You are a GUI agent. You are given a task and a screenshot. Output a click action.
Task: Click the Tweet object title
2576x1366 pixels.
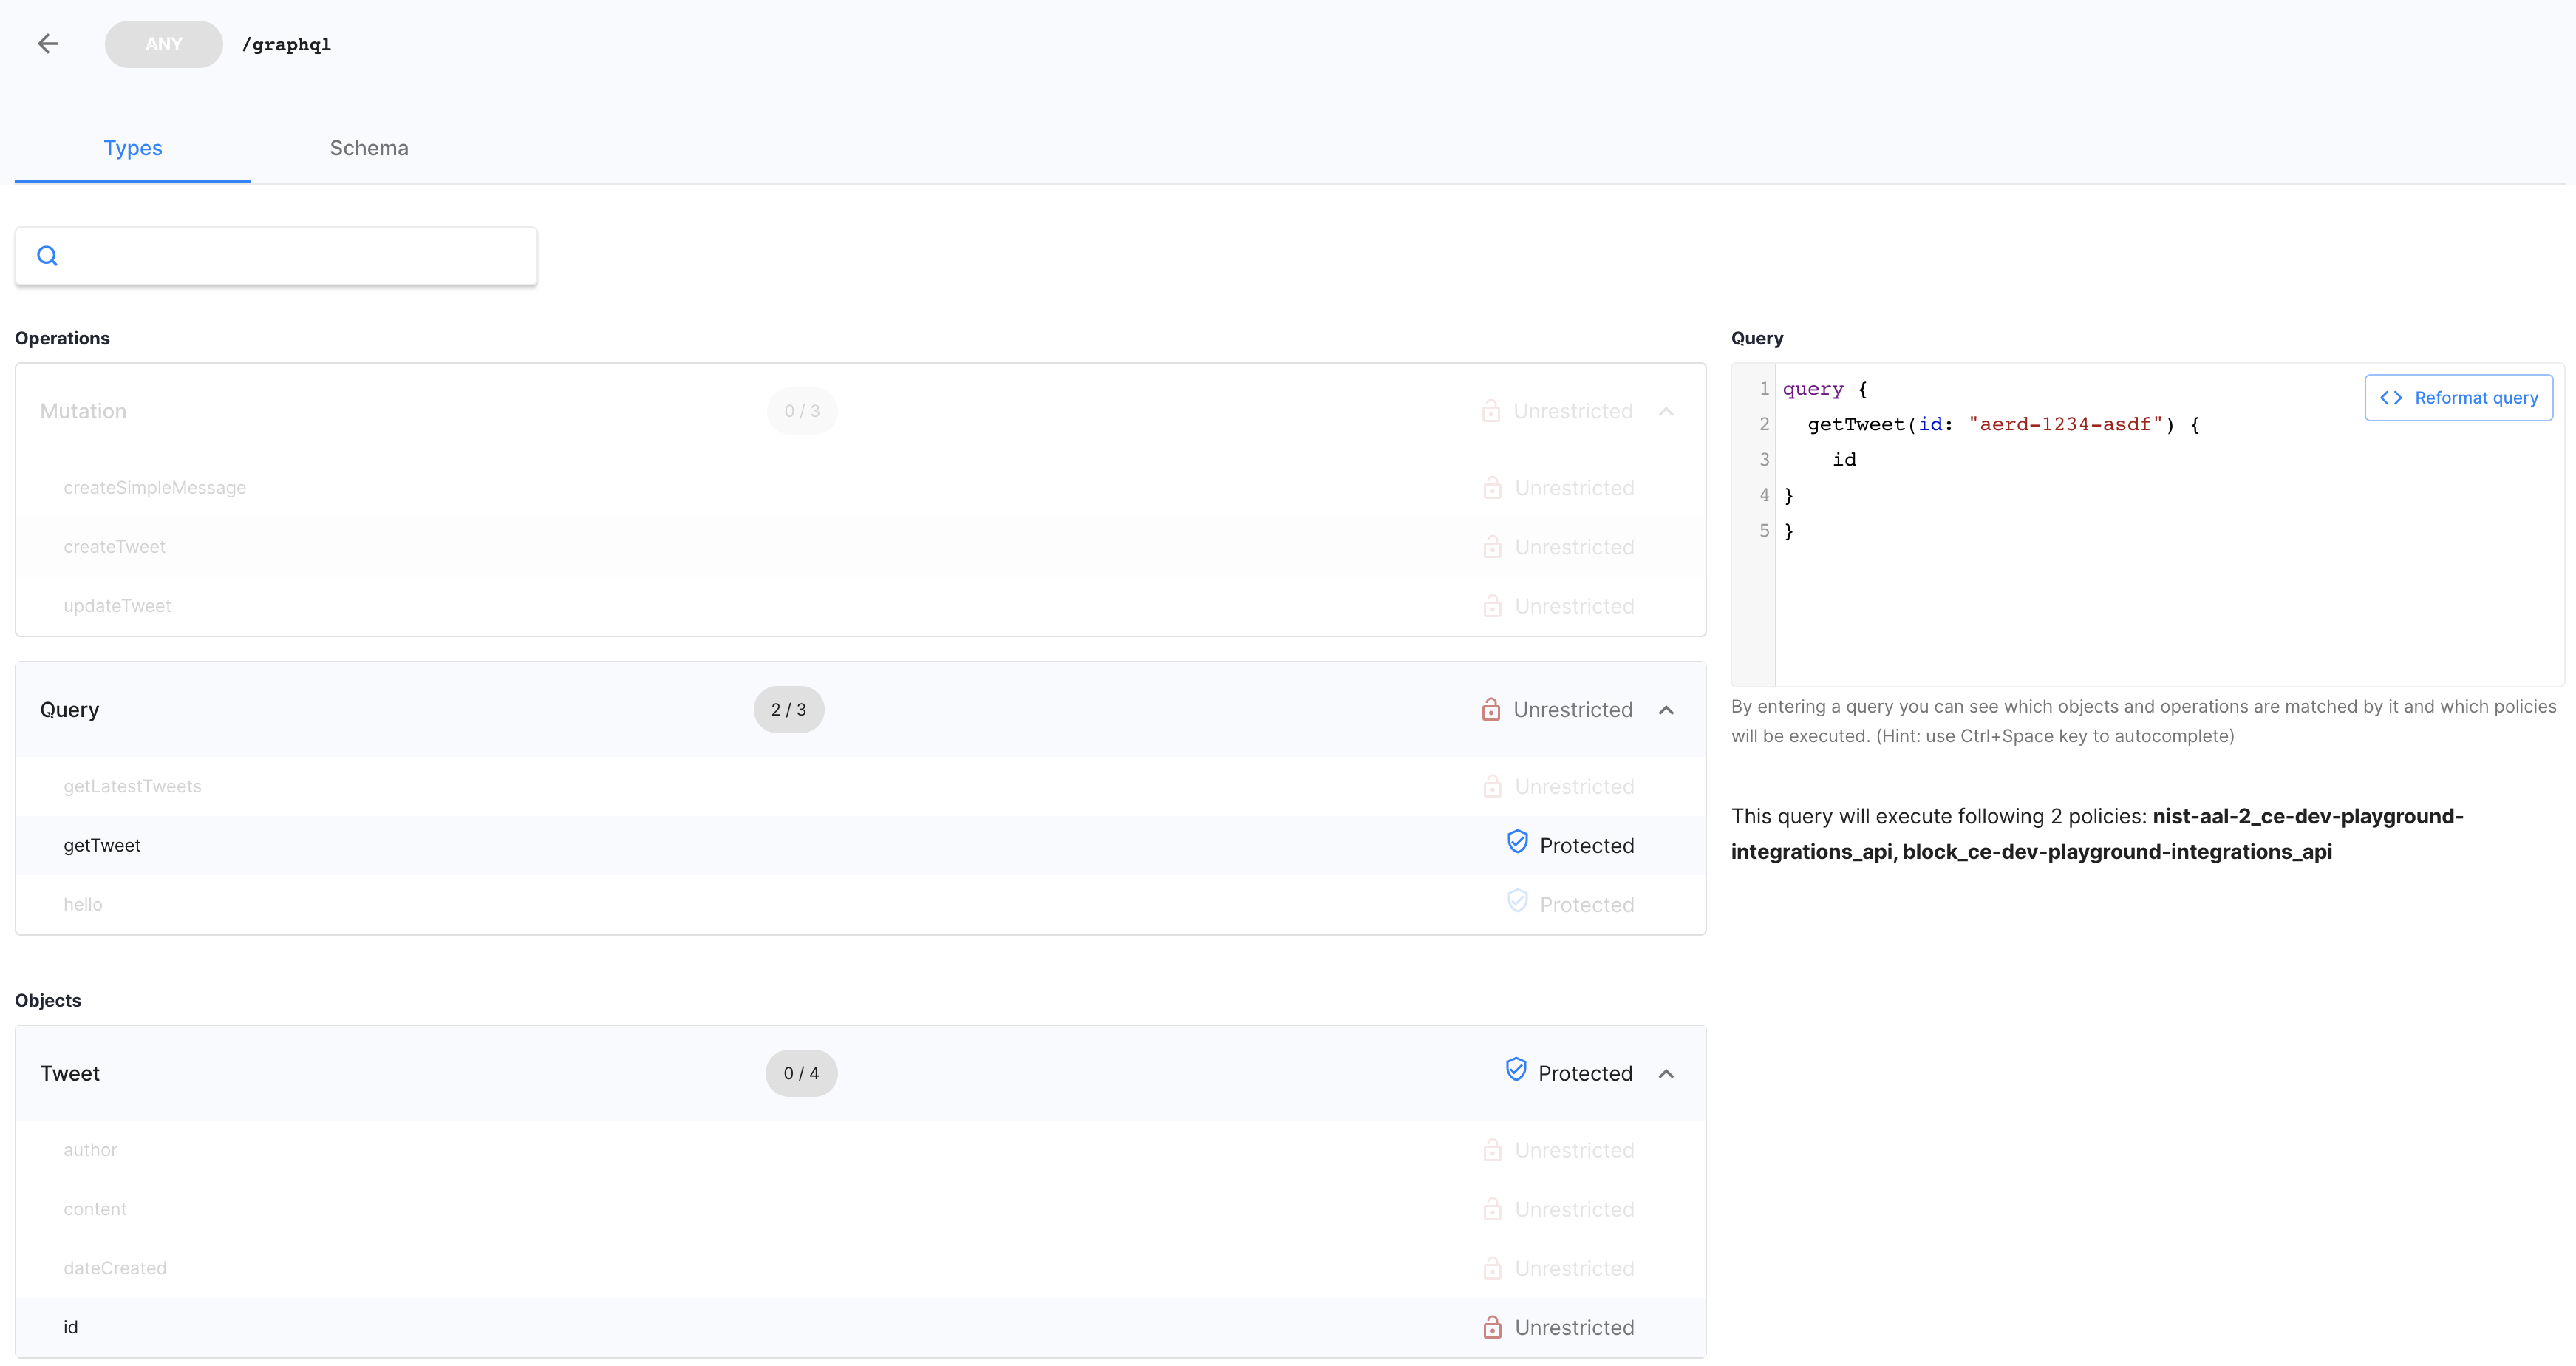click(70, 1074)
